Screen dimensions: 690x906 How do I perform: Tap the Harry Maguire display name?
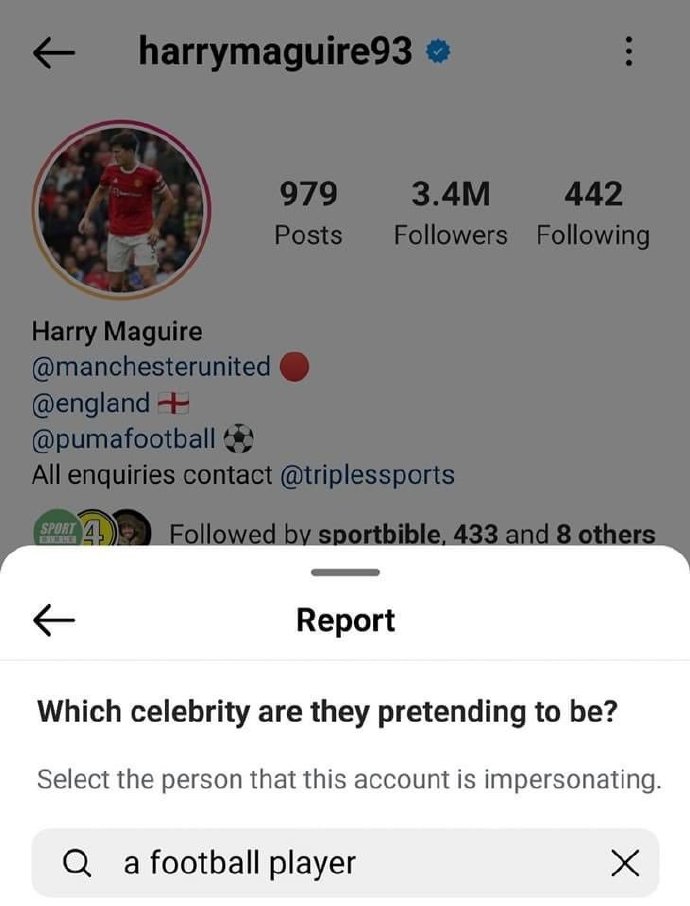point(117,331)
